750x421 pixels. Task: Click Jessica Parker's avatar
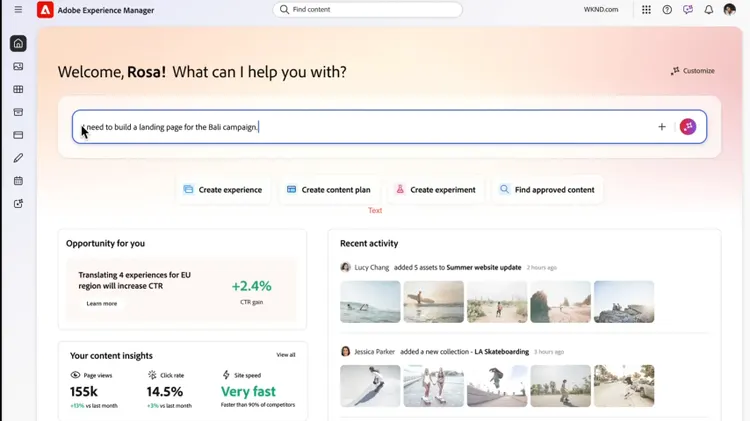click(345, 352)
